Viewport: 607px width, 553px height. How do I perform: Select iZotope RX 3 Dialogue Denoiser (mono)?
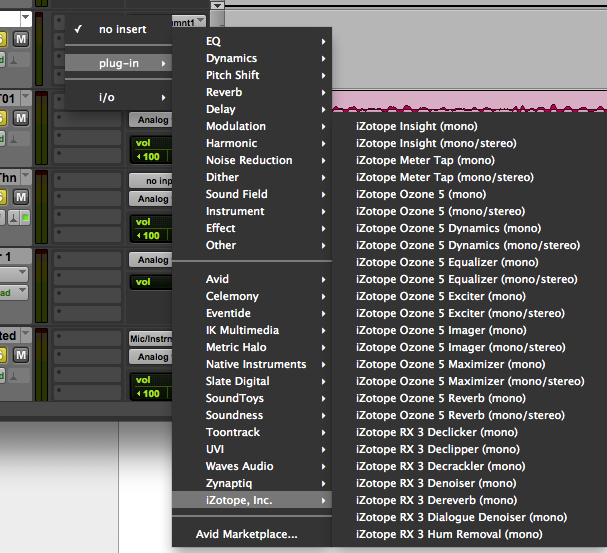click(470, 517)
